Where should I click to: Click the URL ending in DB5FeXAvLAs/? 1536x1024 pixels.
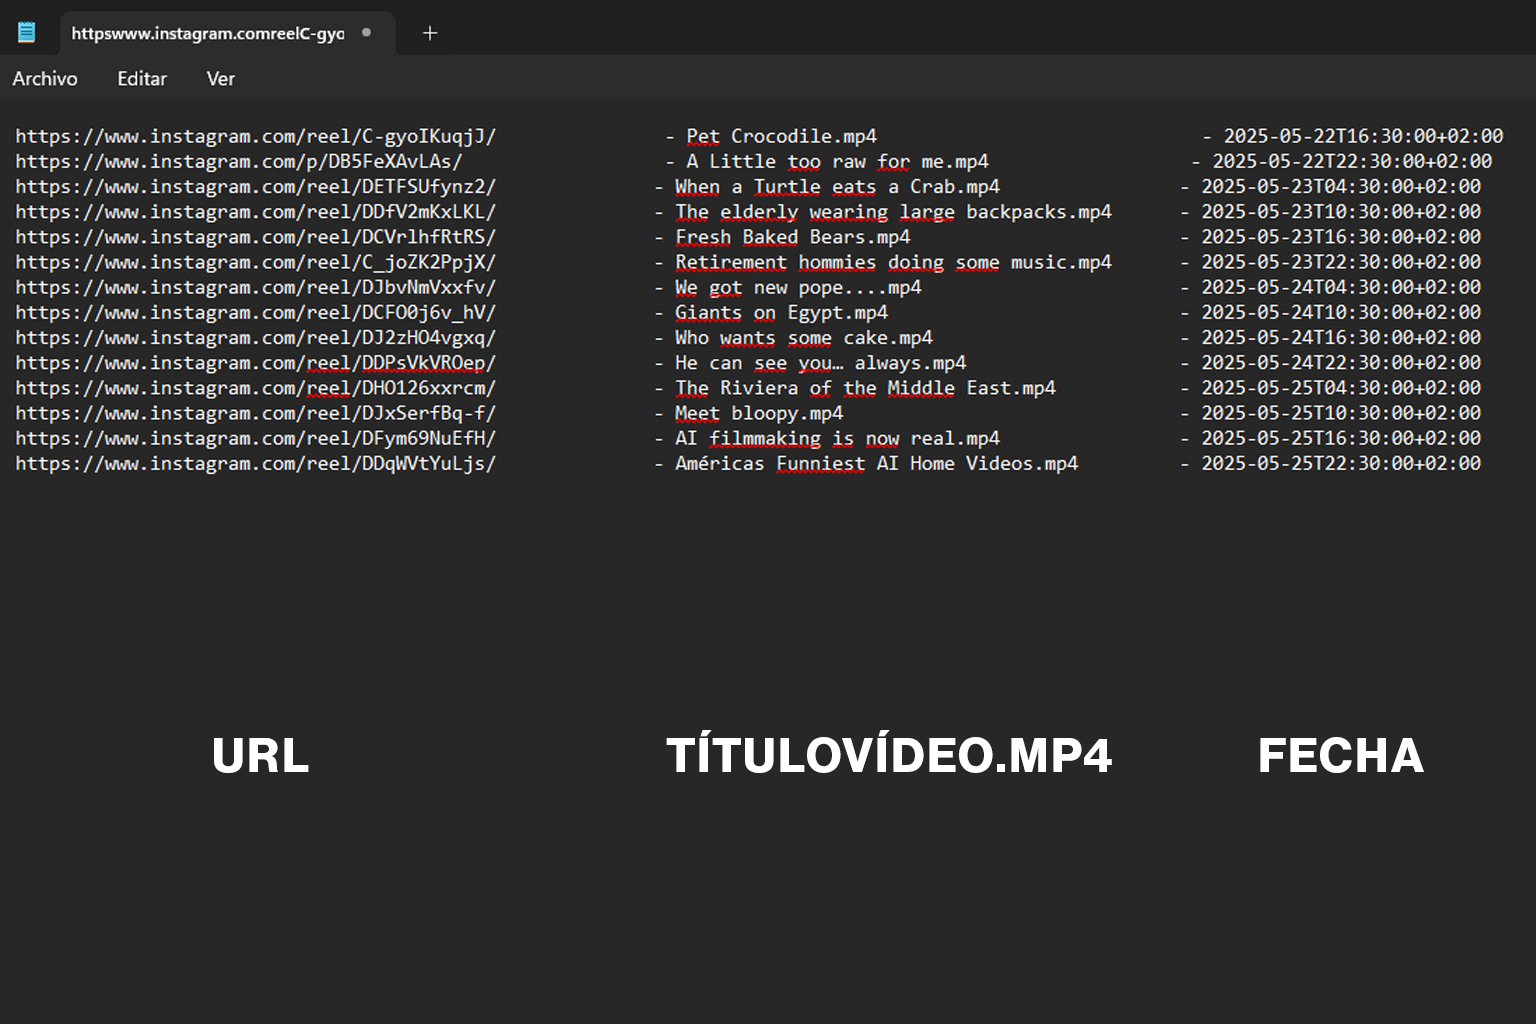click(239, 162)
